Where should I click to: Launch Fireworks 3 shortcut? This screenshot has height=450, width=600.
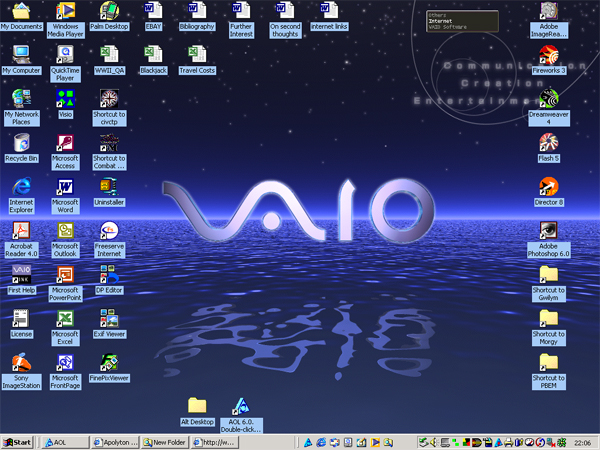(x=549, y=55)
